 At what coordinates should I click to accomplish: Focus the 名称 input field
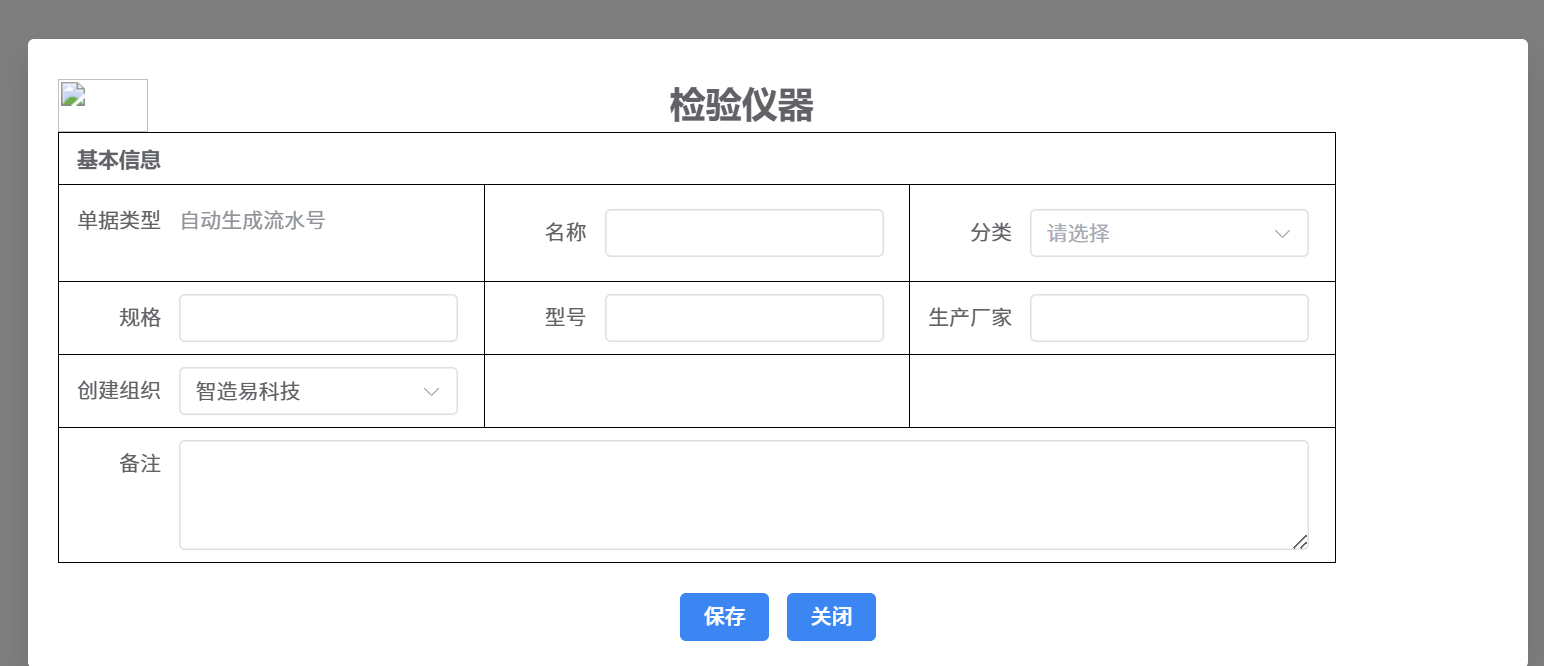click(744, 233)
